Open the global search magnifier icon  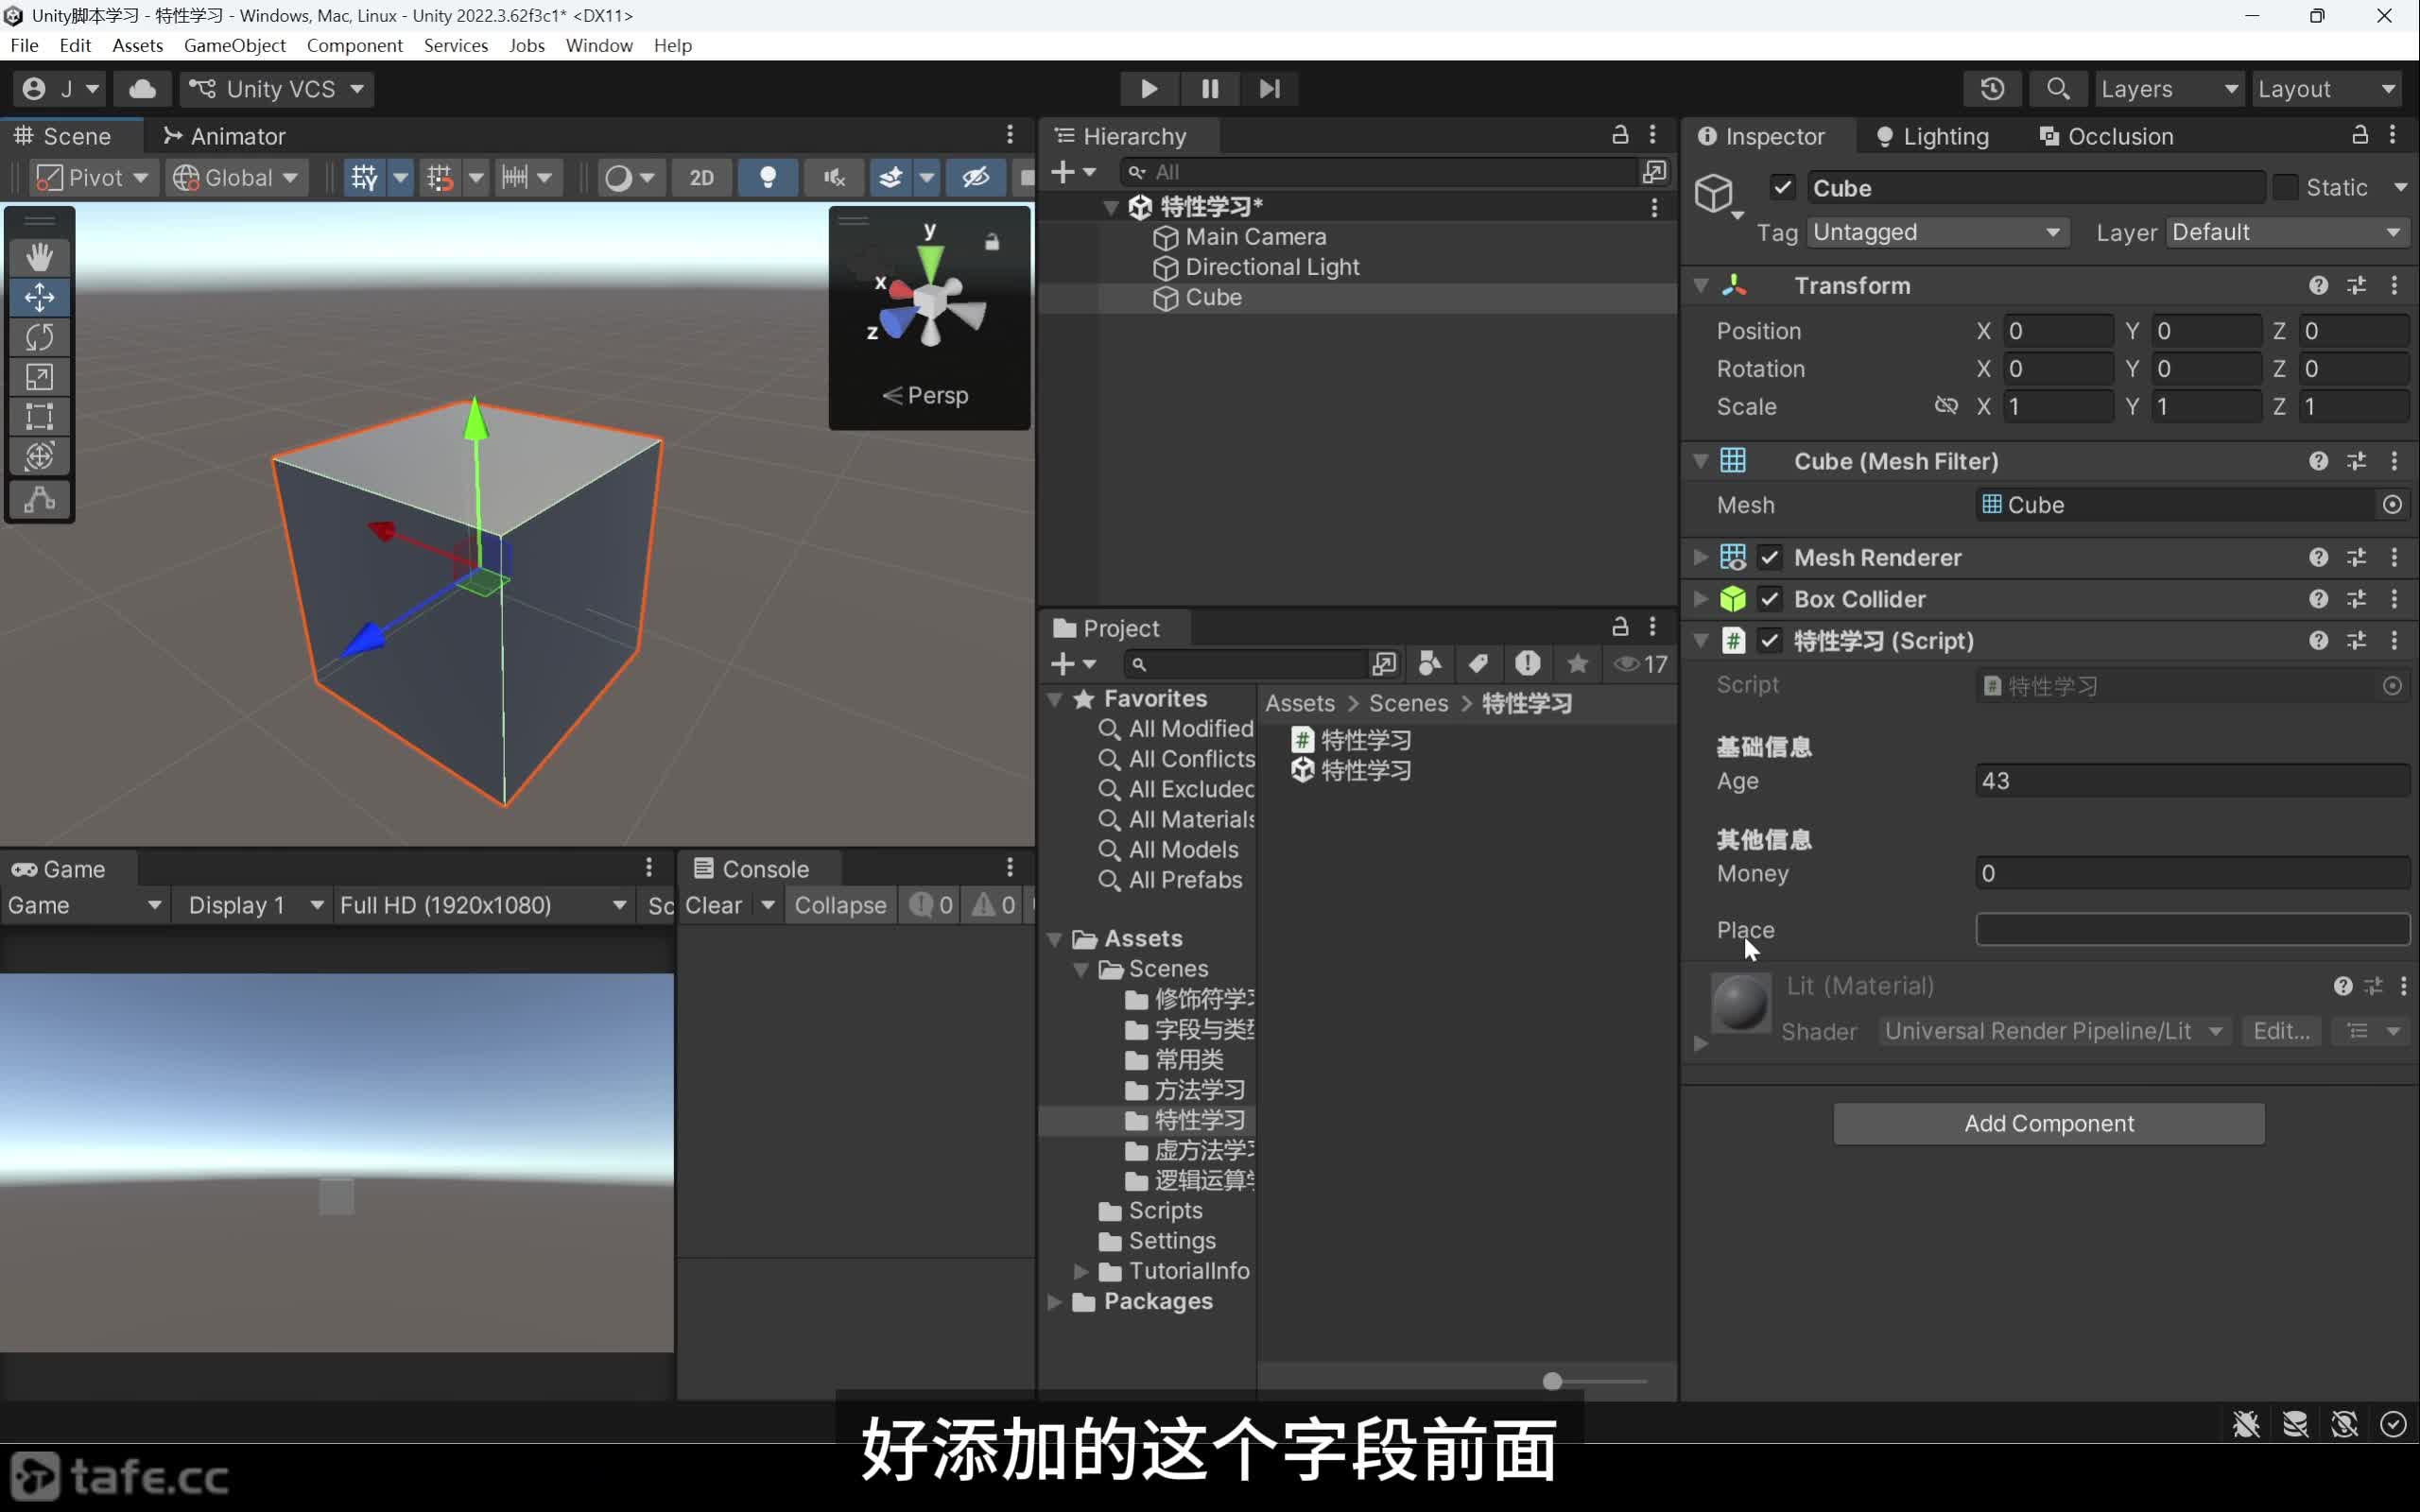coord(2058,89)
